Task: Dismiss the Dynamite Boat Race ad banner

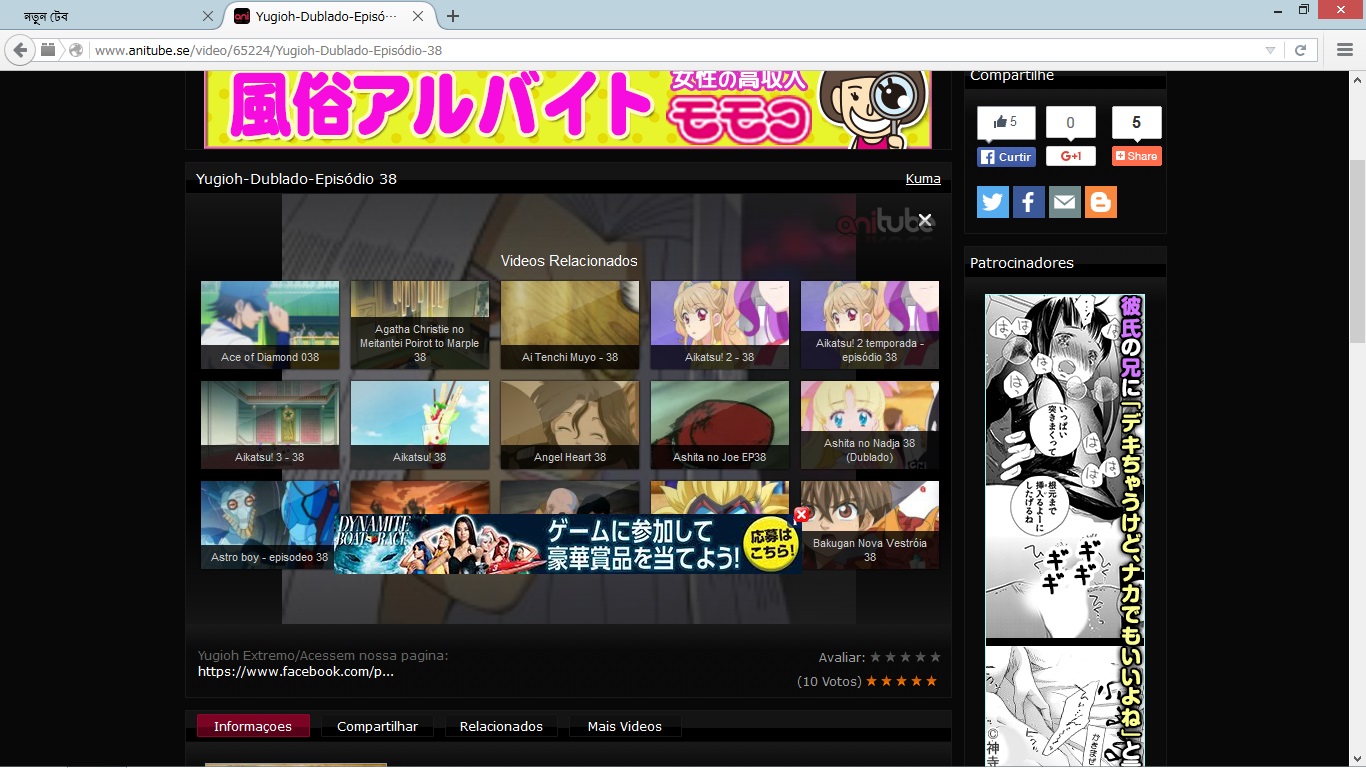Action: coord(801,514)
